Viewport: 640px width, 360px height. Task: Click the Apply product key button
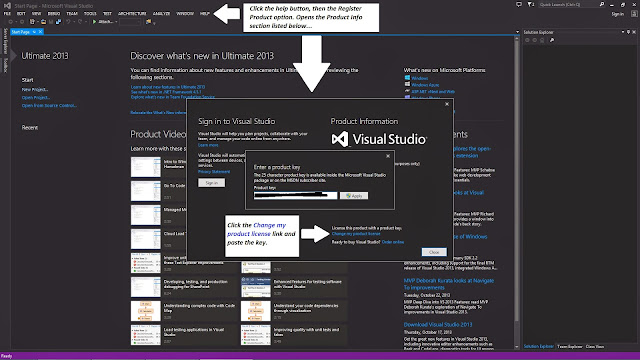click(354, 196)
